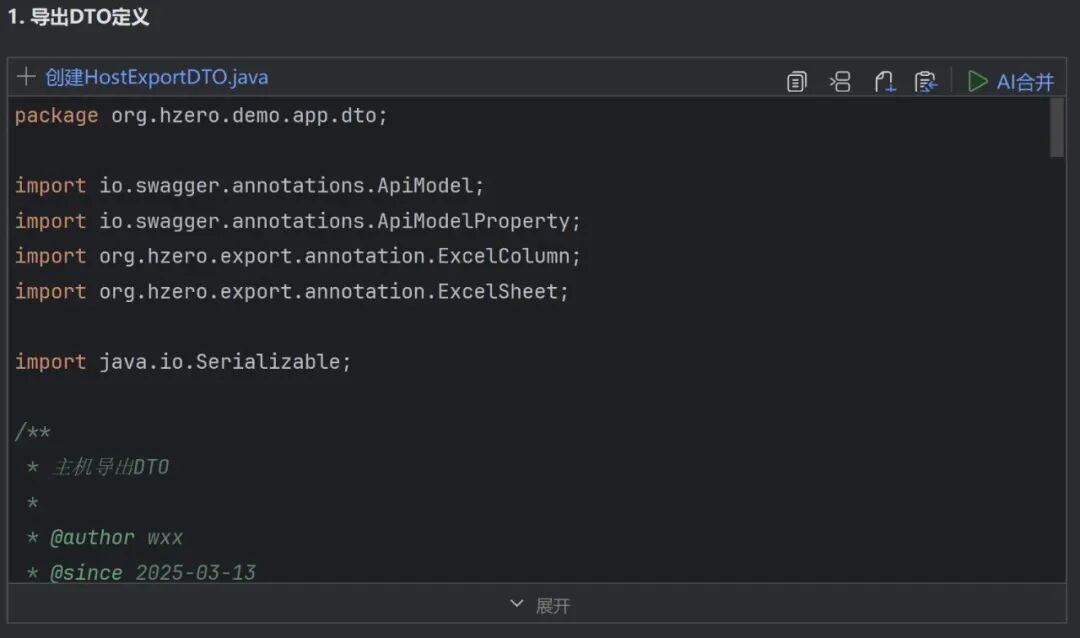The width and height of the screenshot is (1080, 638).
Task: Open the 创建HostExportDTO.java file link
Action: coord(156,77)
